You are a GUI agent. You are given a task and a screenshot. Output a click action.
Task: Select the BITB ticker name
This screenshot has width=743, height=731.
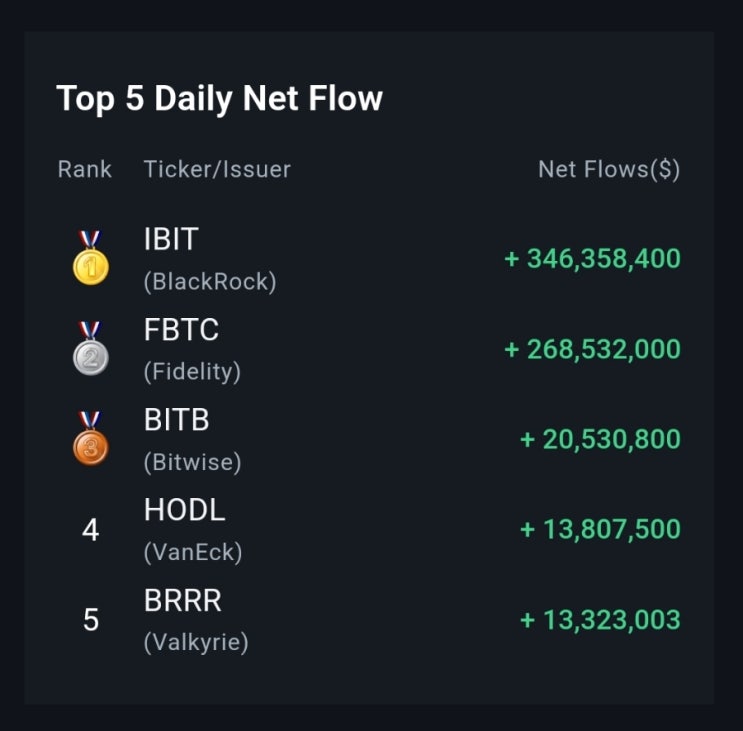(176, 420)
